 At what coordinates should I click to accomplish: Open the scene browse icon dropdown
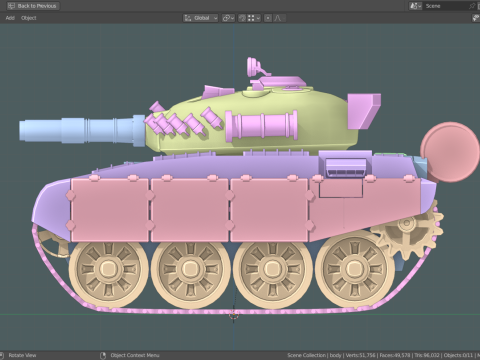(415, 6)
